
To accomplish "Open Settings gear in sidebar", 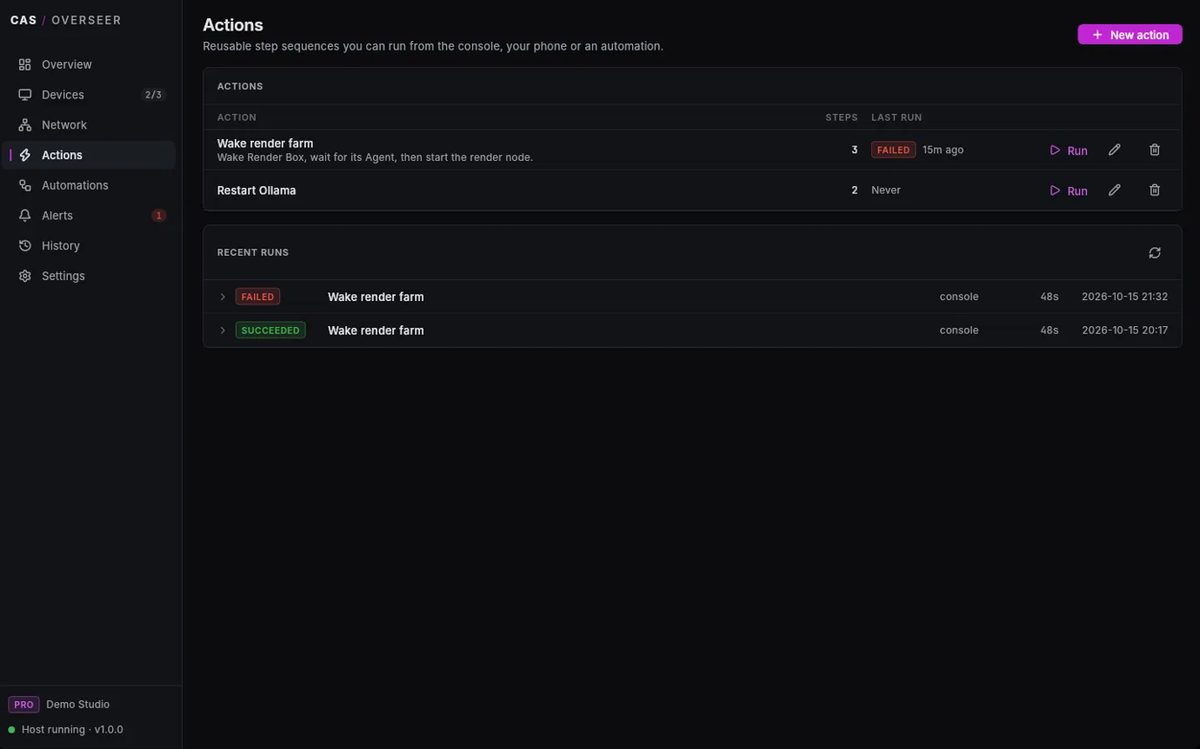I will click(x=25, y=276).
